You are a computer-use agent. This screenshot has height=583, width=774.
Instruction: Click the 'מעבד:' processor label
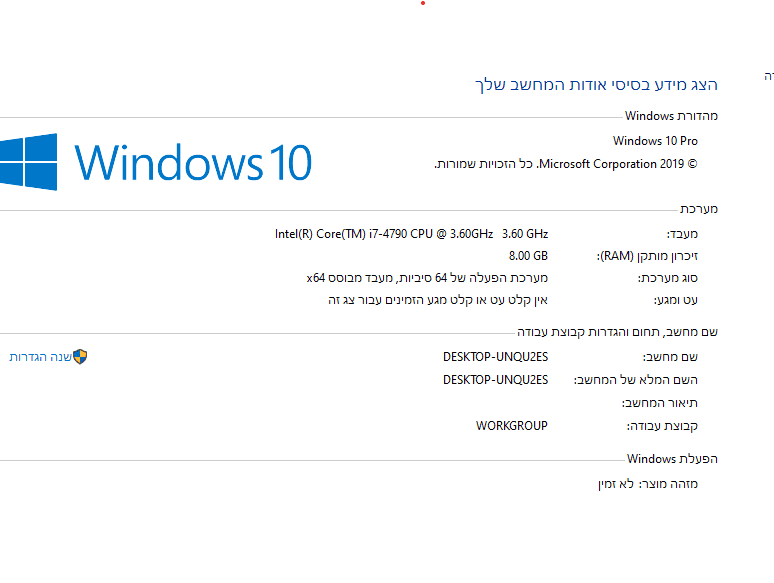click(682, 234)
